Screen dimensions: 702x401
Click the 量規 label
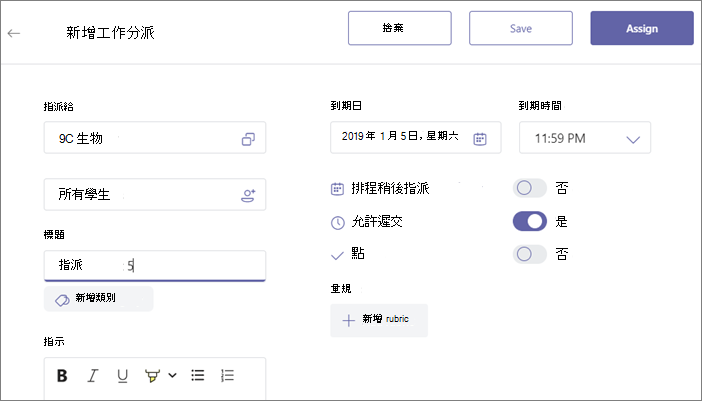point(341,289)
